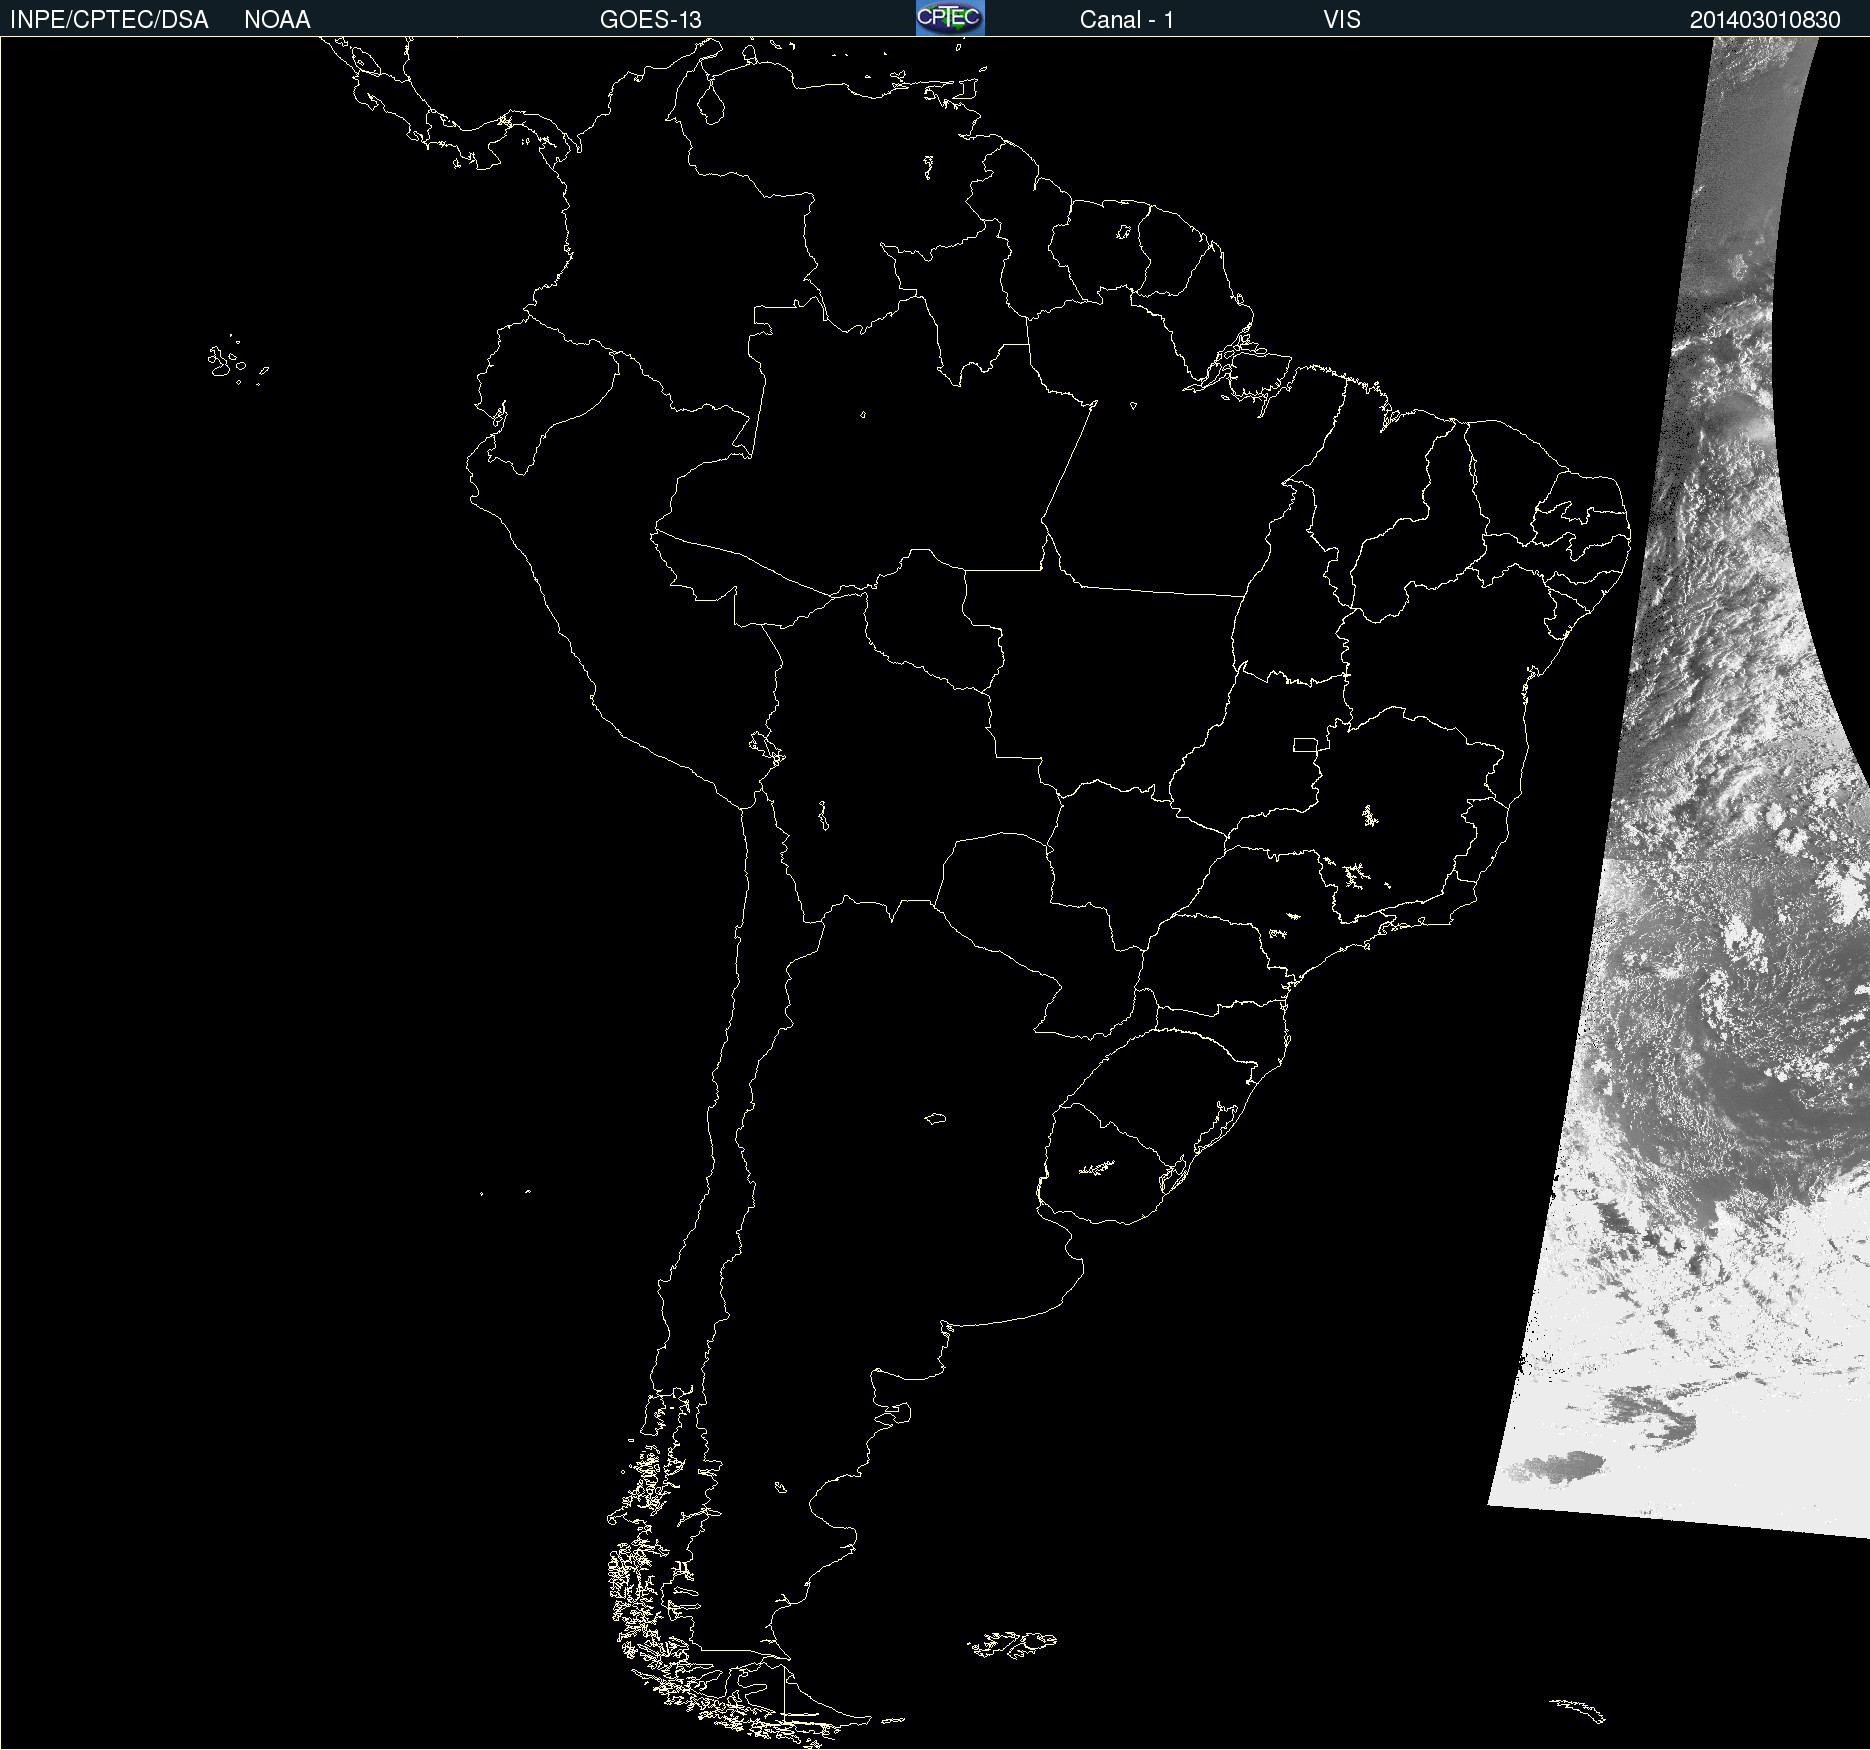Click the Federal District rectangle in Brazil
Viewport: 1870px width, 1750px height.
pos(1305,744)
